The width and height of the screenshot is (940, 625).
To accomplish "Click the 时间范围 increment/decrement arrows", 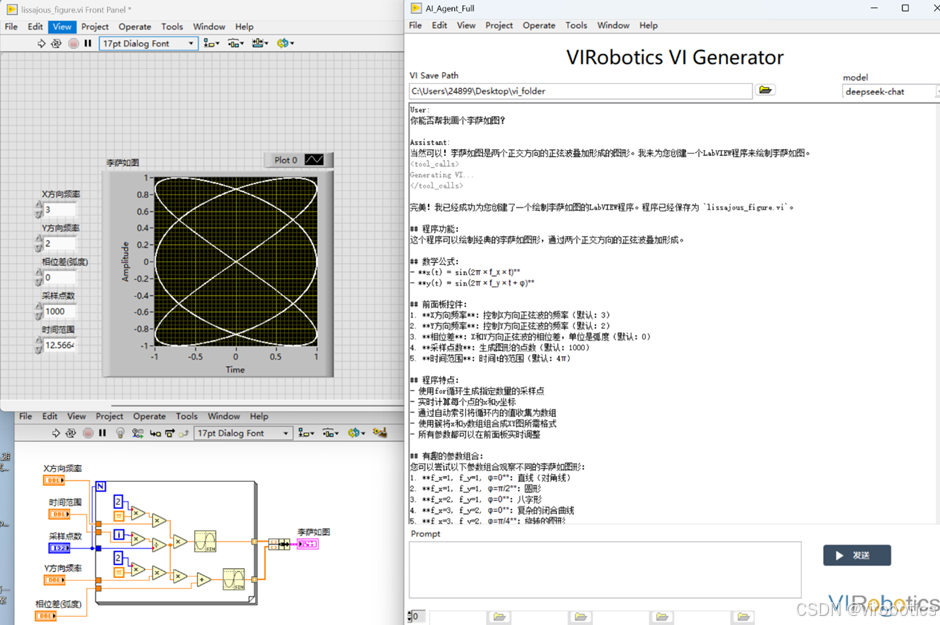I will [39, 345].
